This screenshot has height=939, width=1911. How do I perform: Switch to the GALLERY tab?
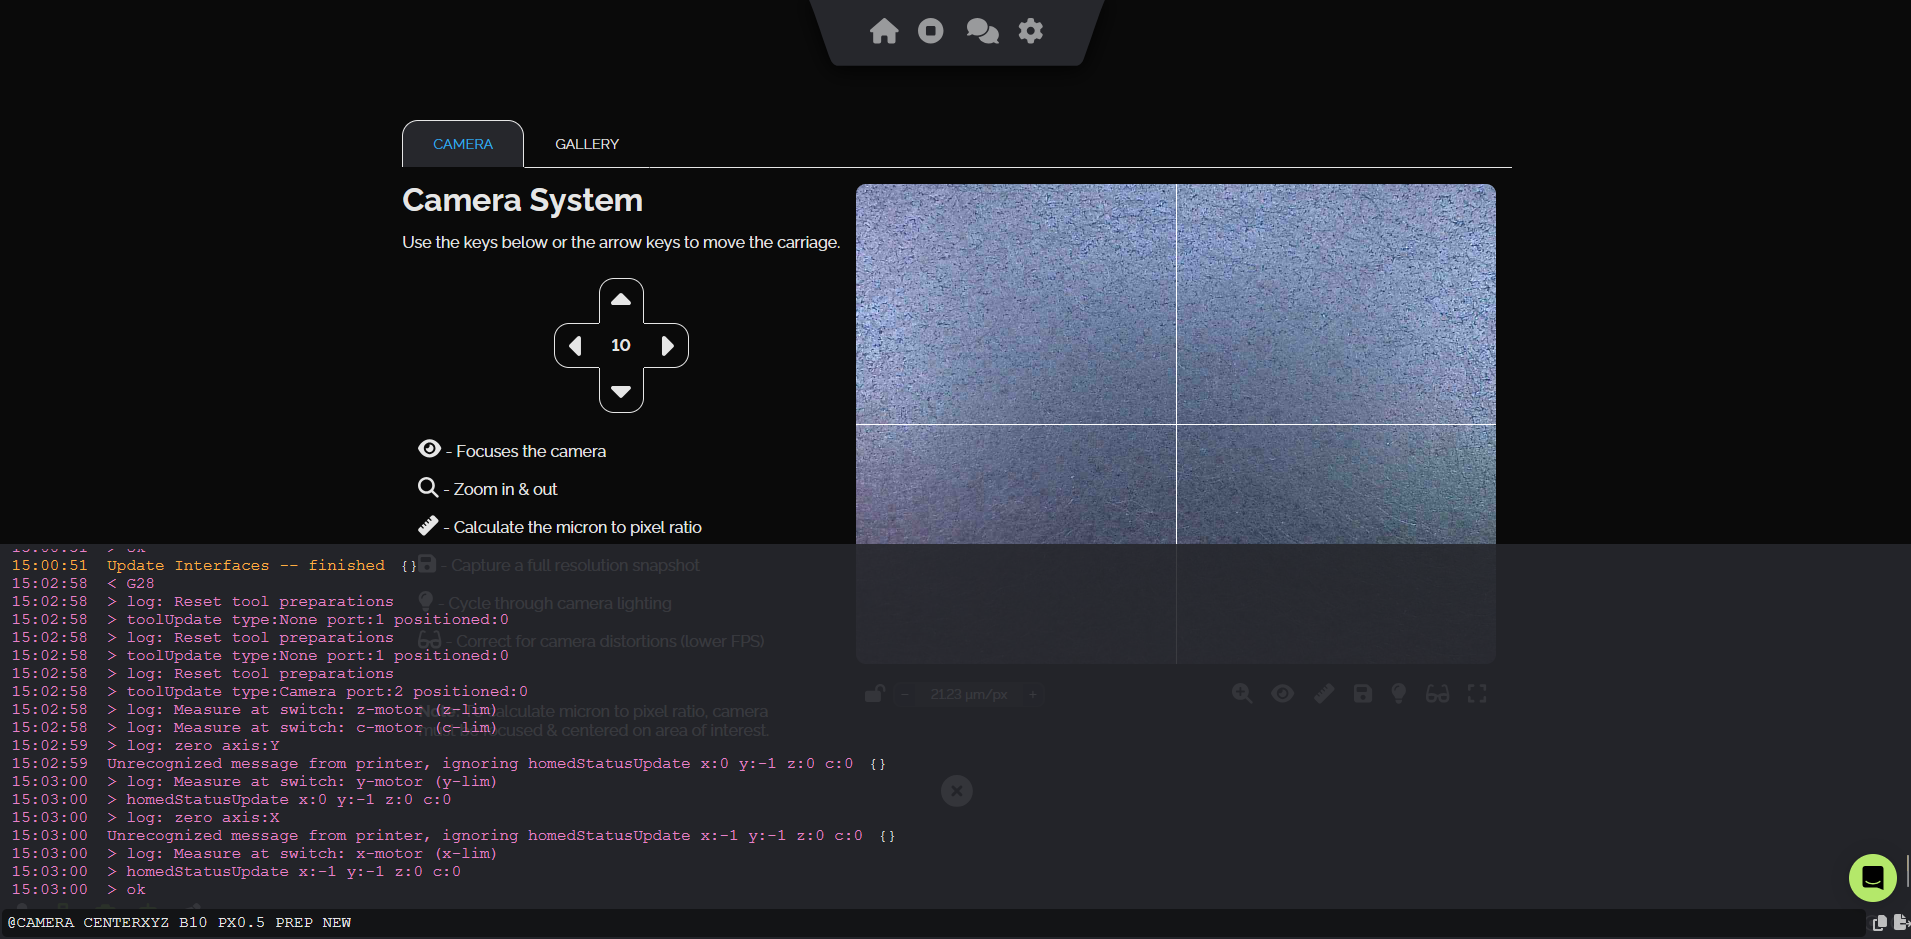pyautogui.click(x=587, y=144)
